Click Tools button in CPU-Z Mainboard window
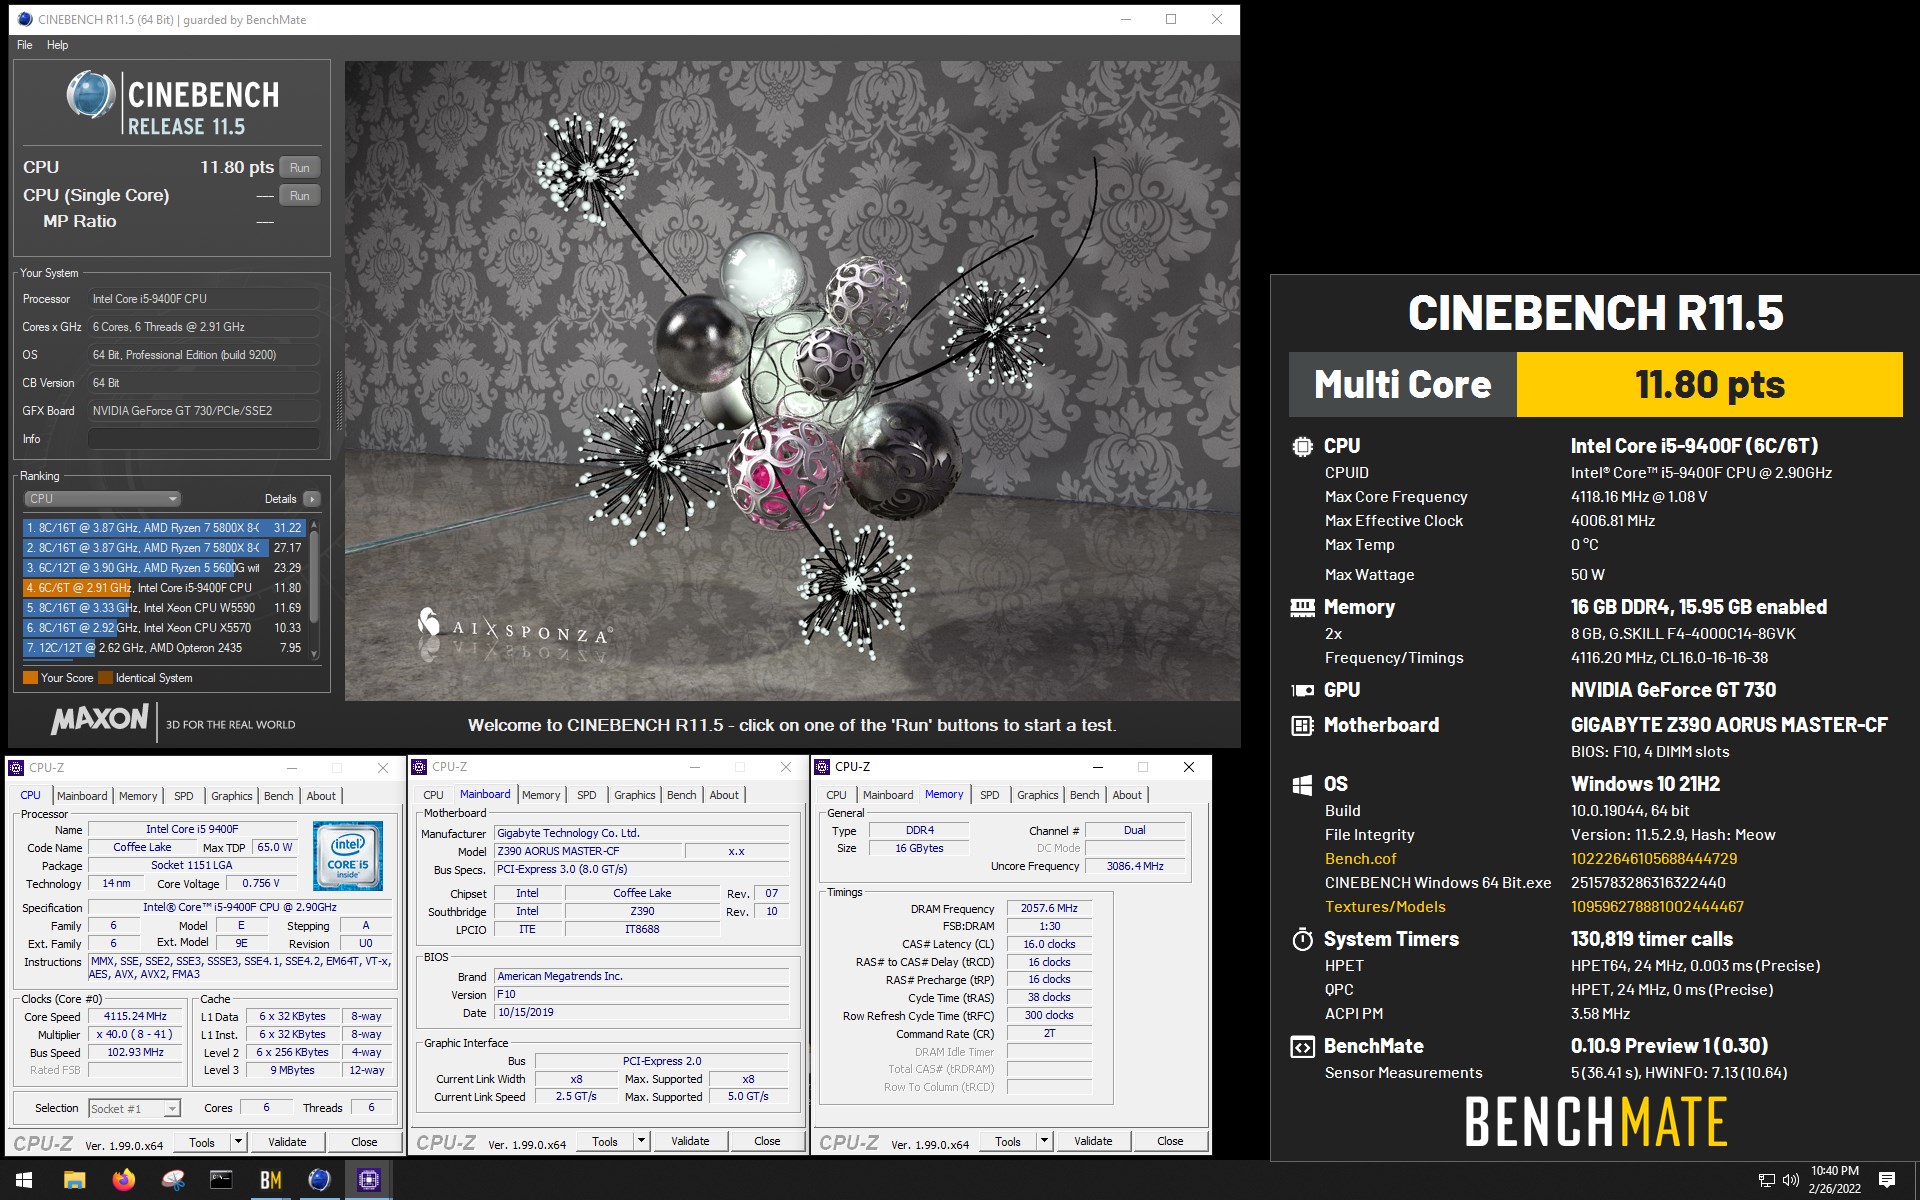 coord(605,1141)
